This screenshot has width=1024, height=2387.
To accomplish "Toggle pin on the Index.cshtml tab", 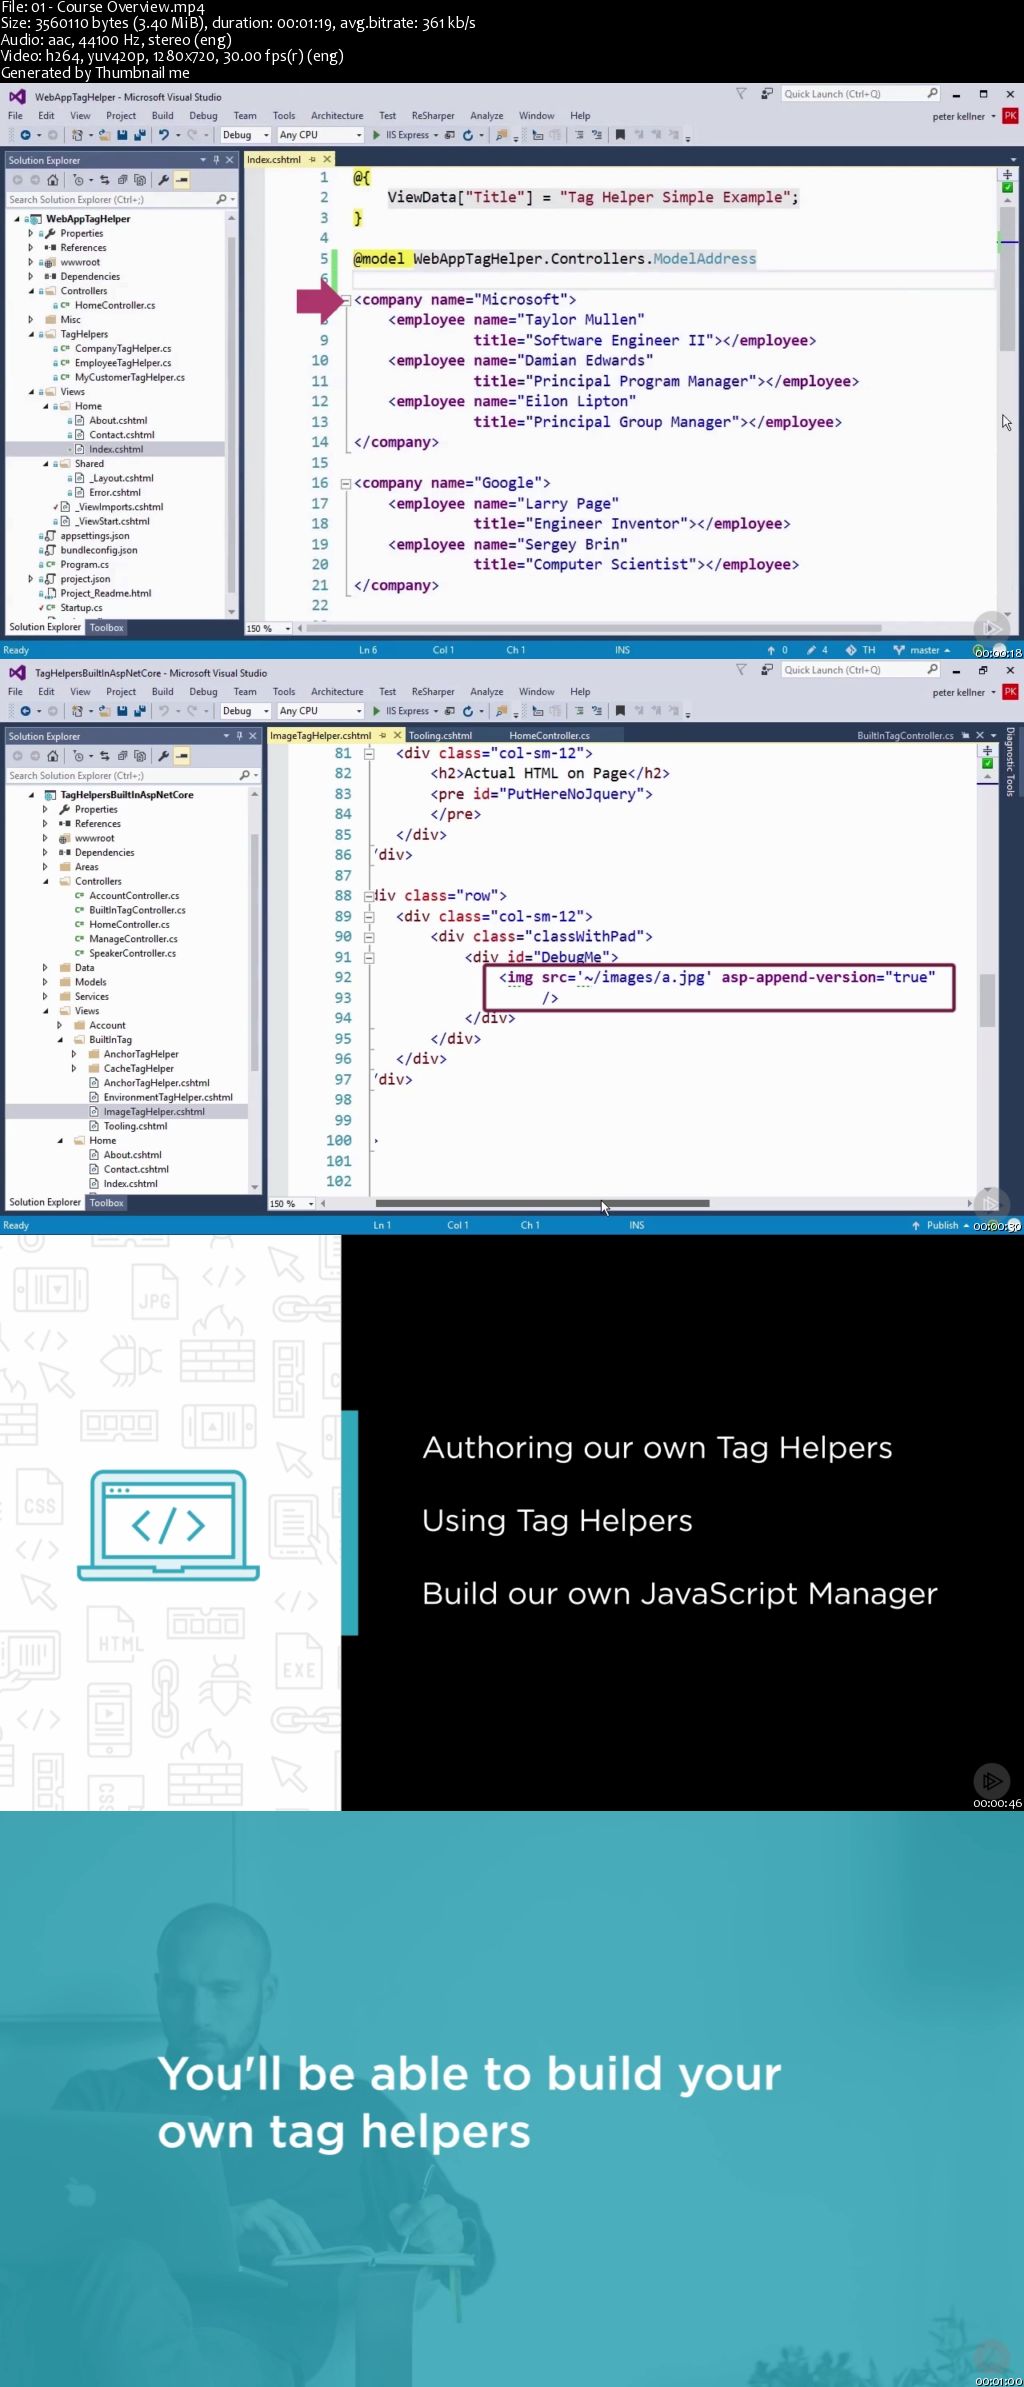I will pos(312,160).
